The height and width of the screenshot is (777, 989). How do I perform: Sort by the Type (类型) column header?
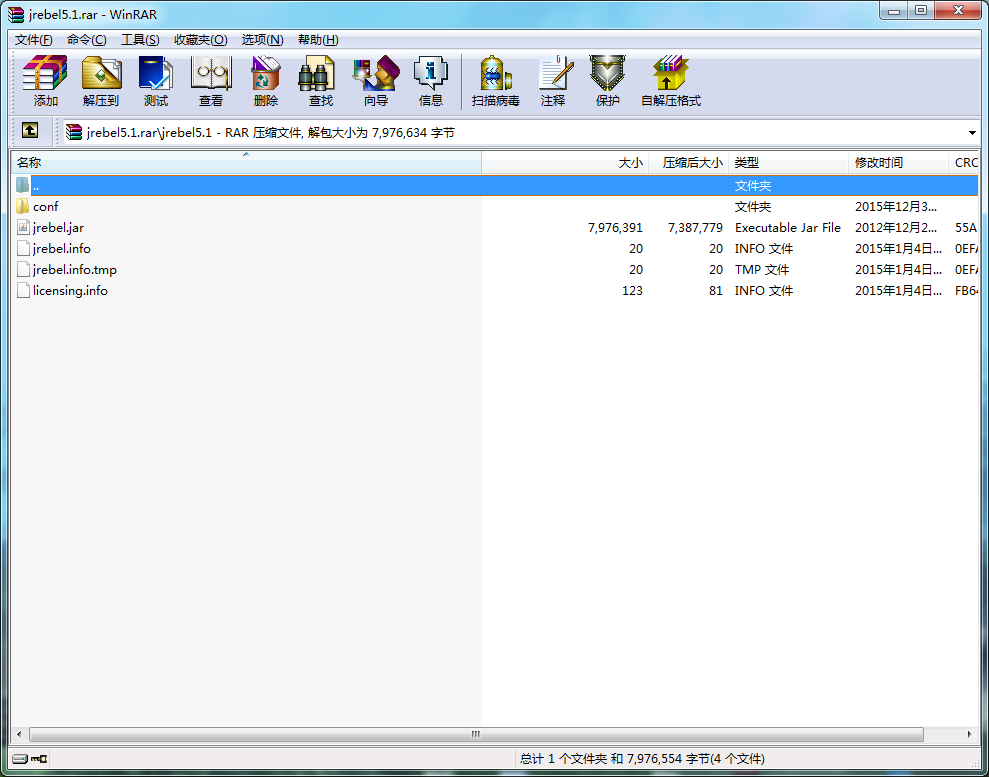(788, 163)
